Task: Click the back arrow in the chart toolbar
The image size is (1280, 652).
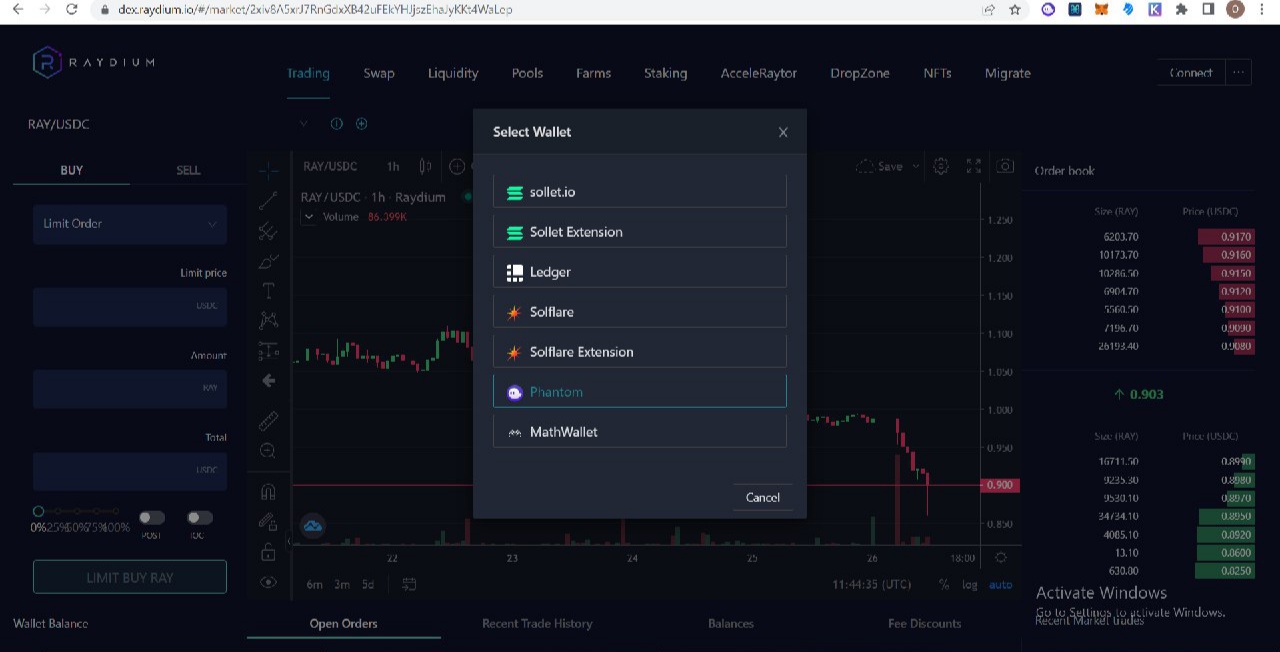Action: [268, 381]
